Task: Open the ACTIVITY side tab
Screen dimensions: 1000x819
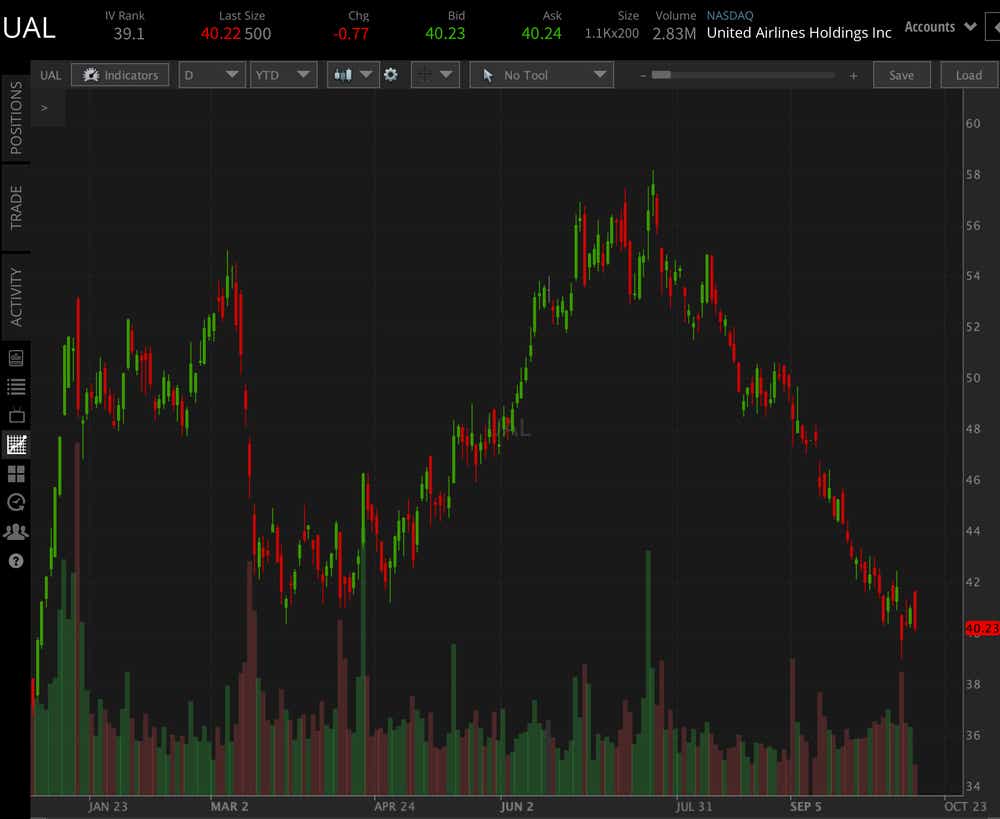Action: point(16,297)
